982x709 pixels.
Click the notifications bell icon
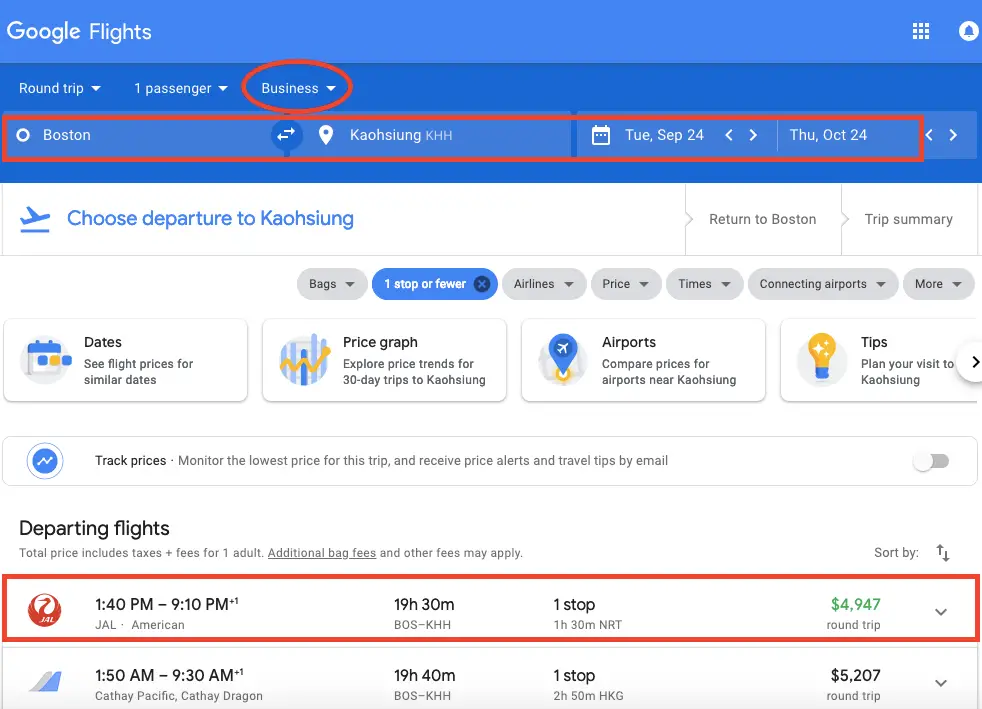point(969,31)
